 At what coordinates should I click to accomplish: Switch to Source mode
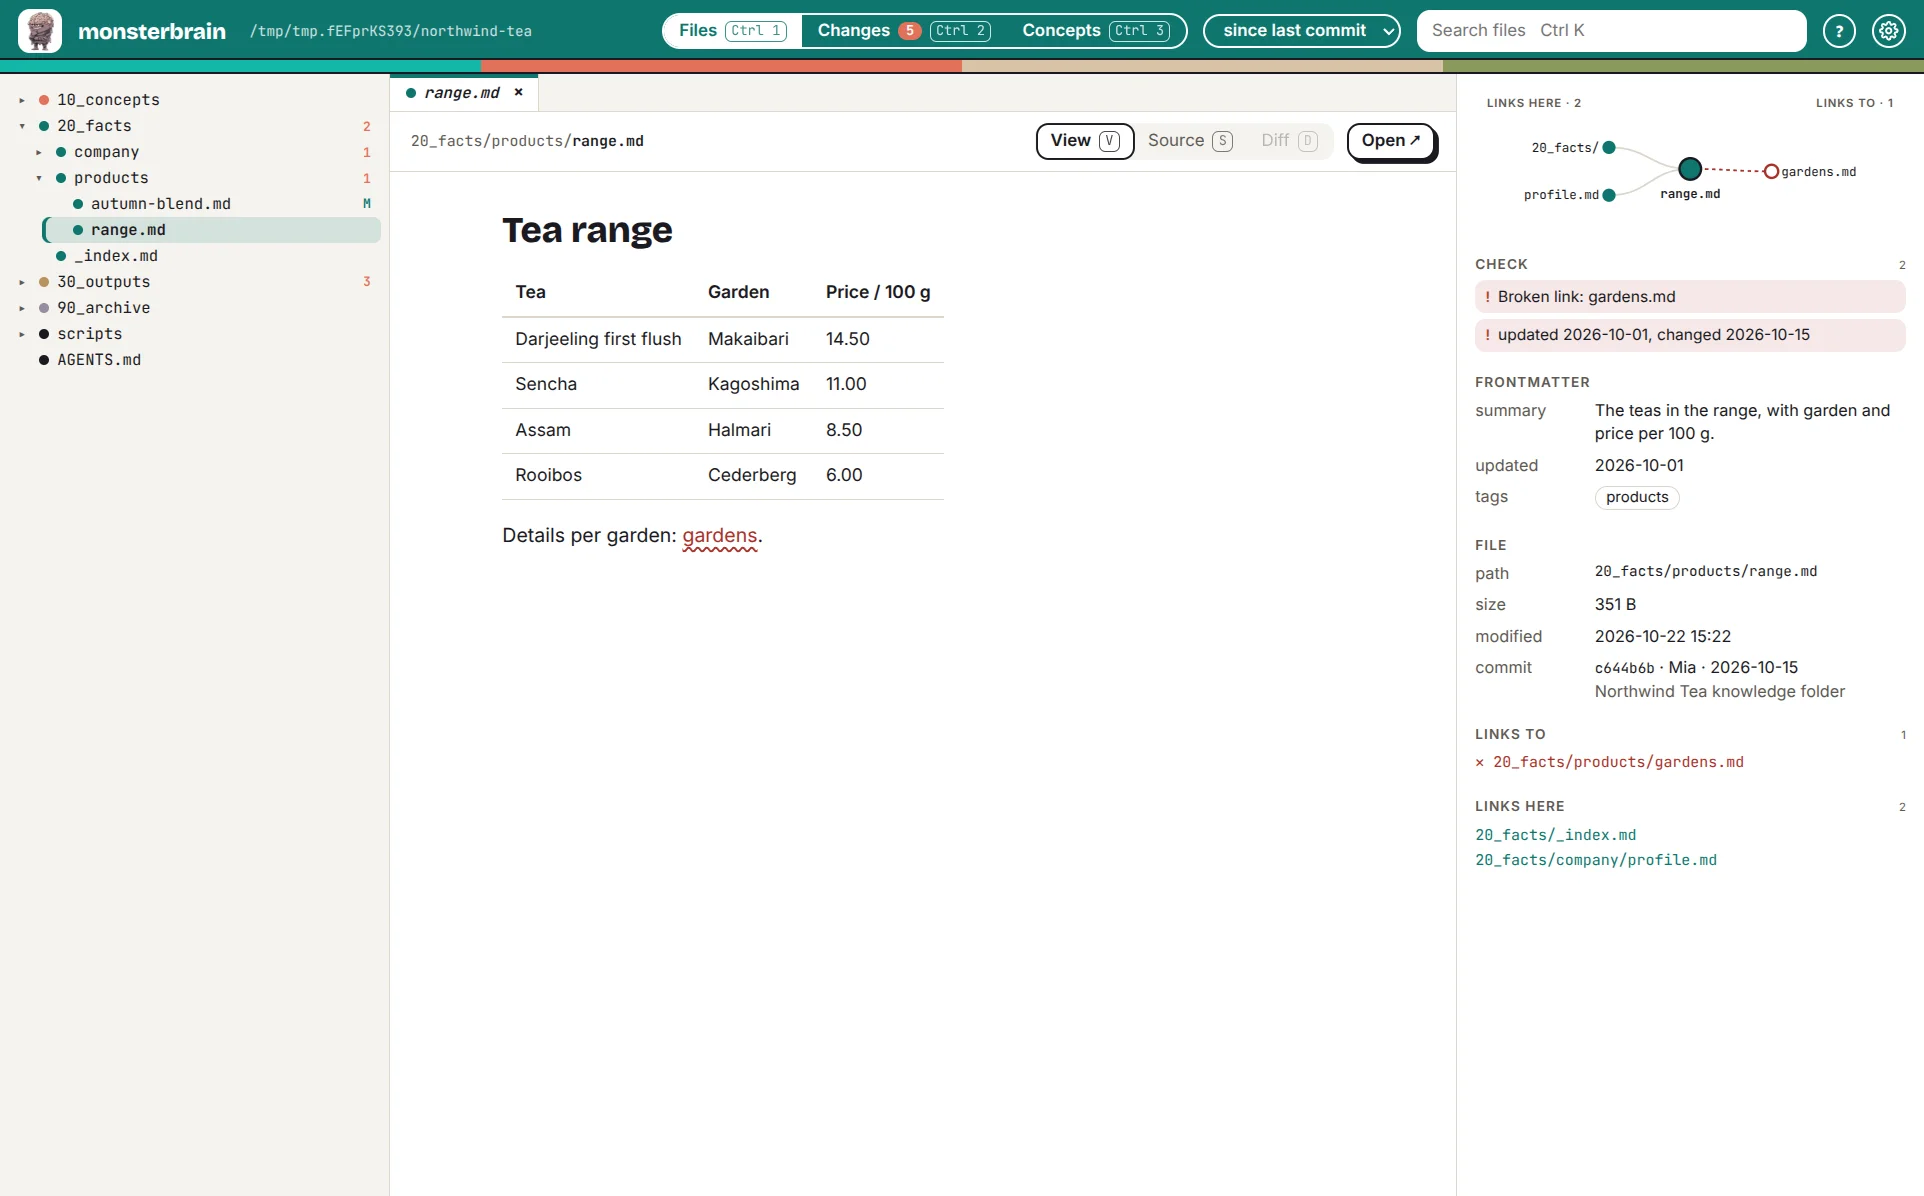click(x=1190, y=141)
